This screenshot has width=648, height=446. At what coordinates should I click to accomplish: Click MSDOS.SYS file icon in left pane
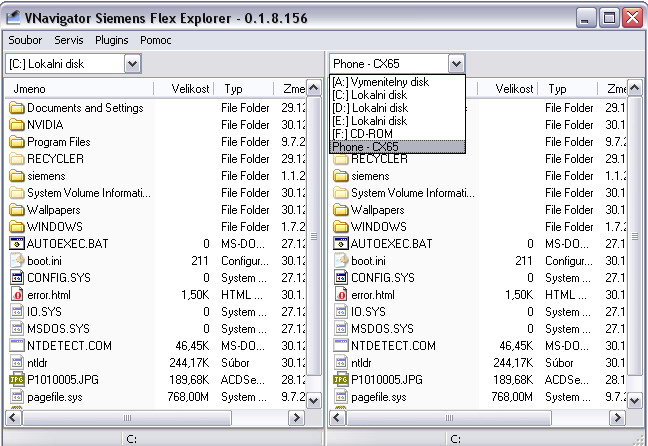pyautogui.click(x=17, y=329)
